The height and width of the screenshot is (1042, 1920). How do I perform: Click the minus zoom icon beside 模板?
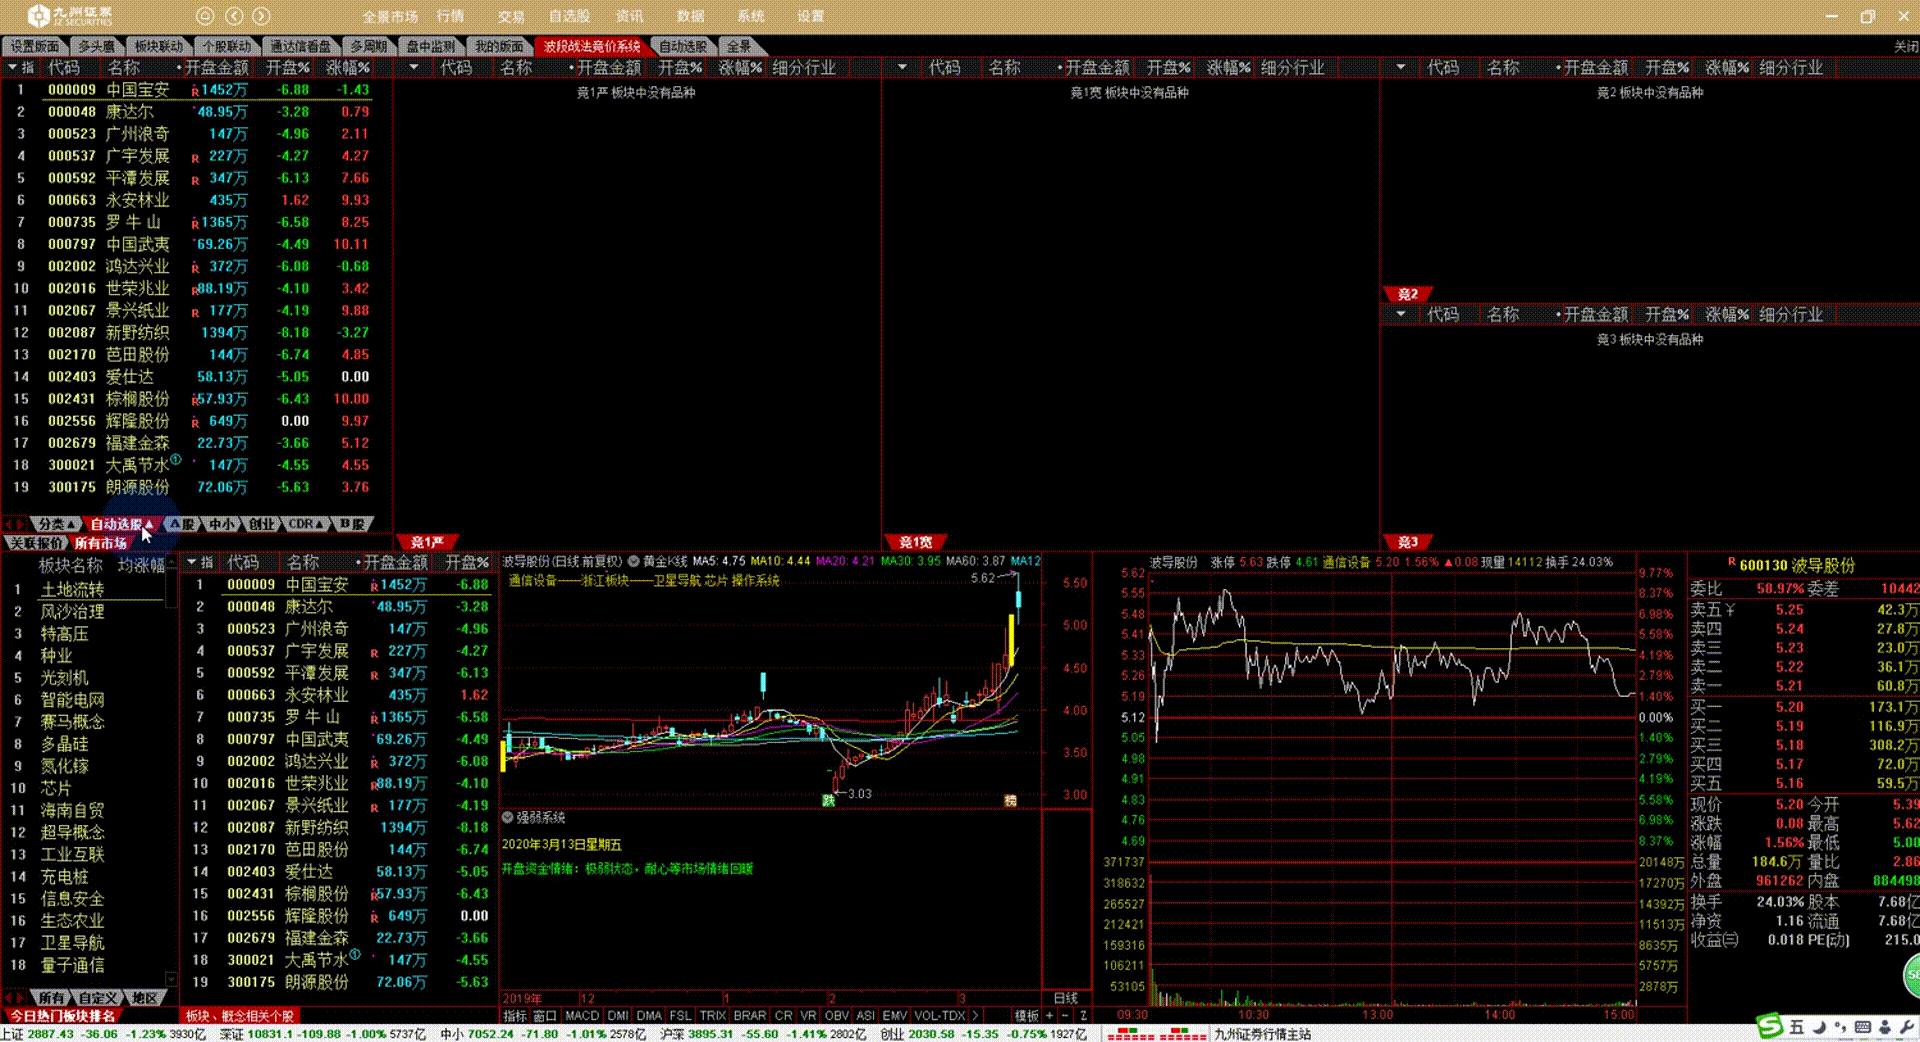pyautogui.click(x=1065, y=1015)
